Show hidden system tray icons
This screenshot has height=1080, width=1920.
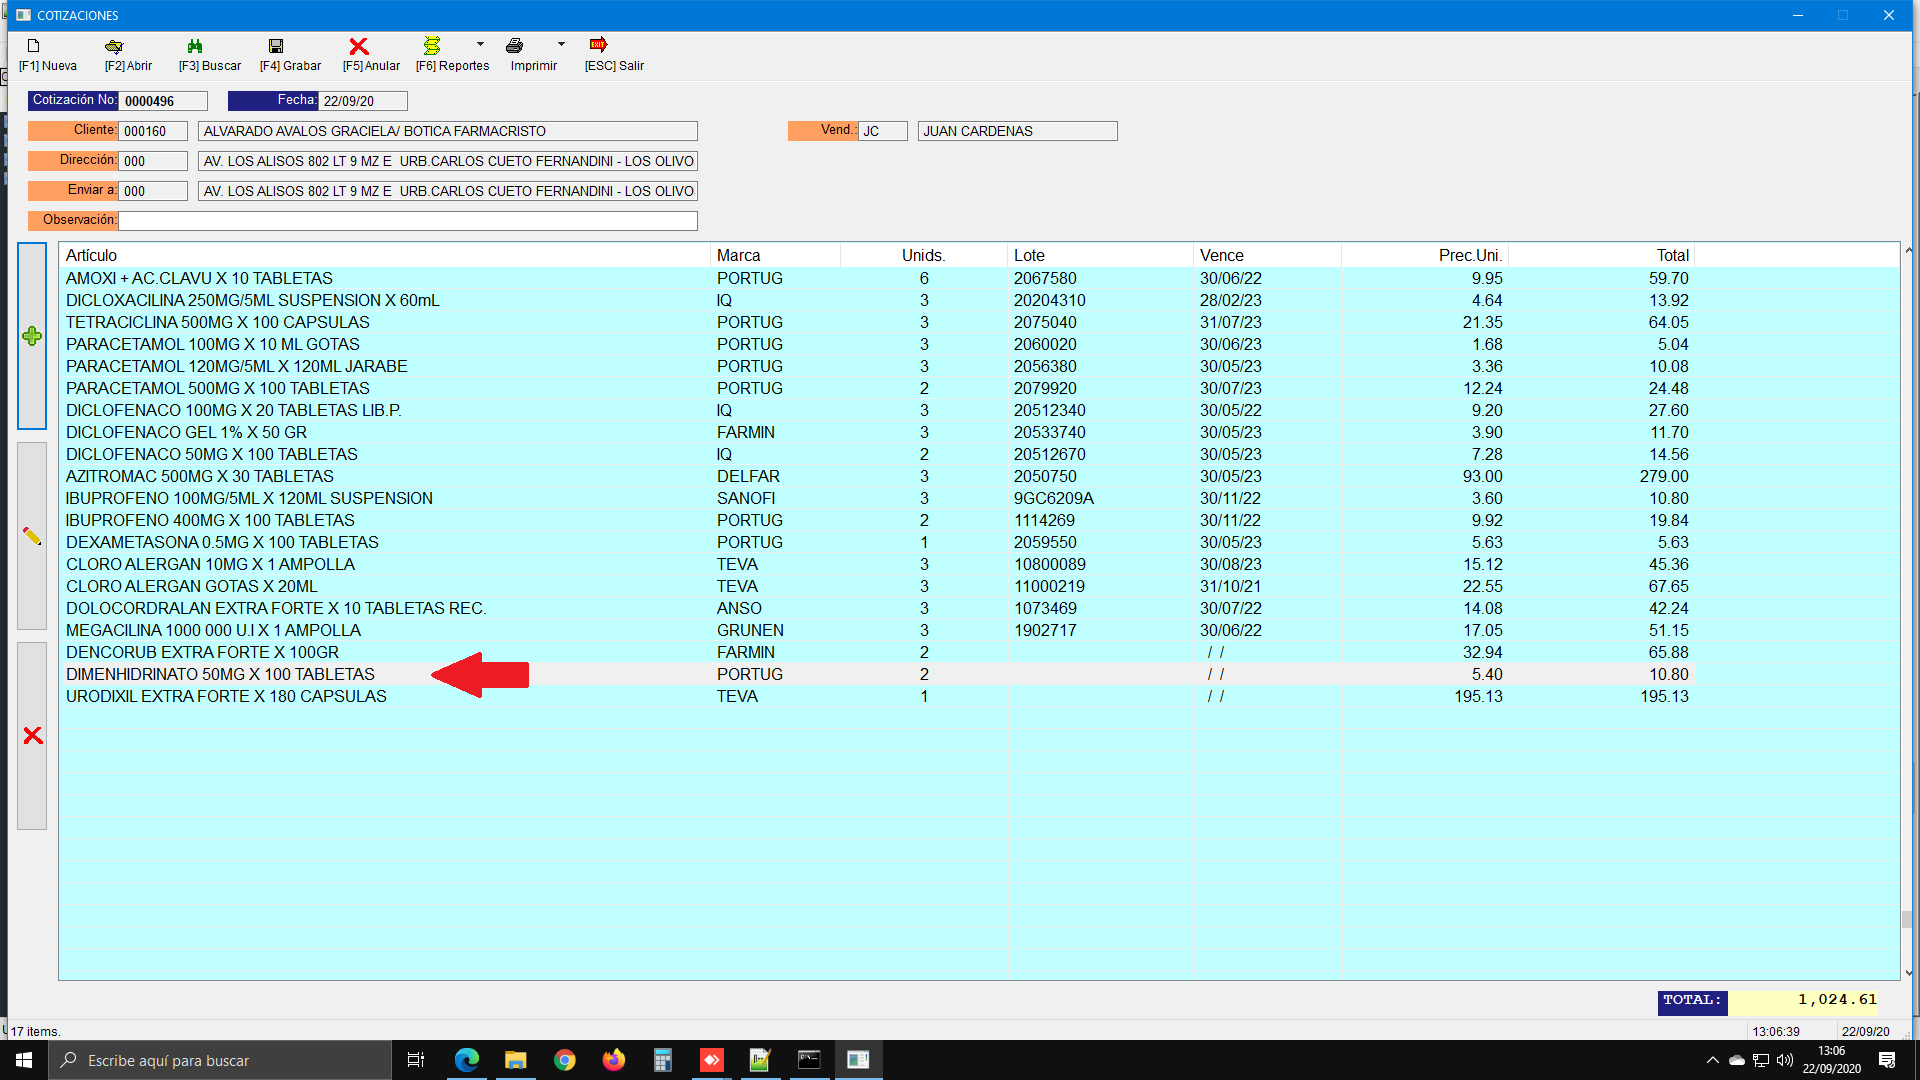(1712, 1060)
